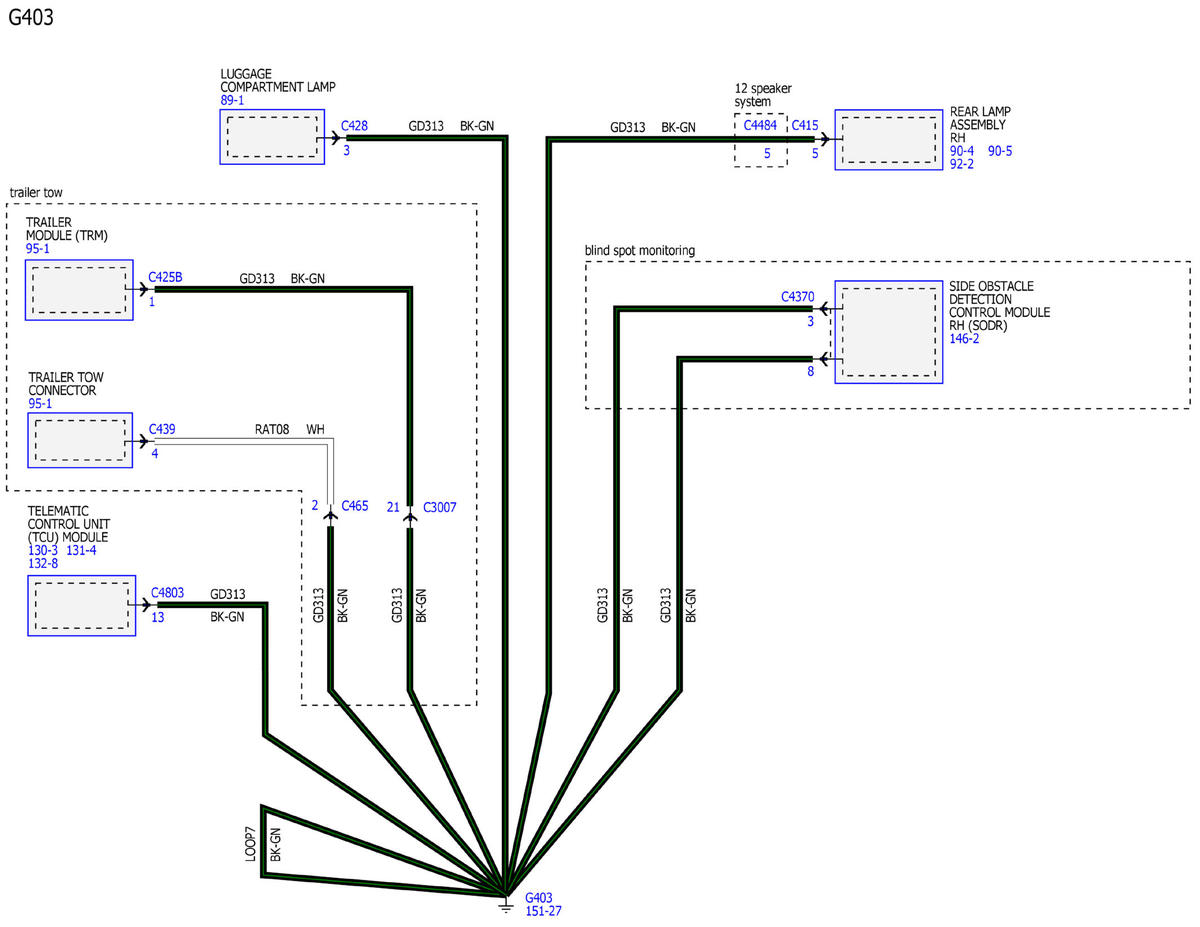Select the Trailer Module (TRM) component box
The image size is (1200, 927).
(79, 290)
